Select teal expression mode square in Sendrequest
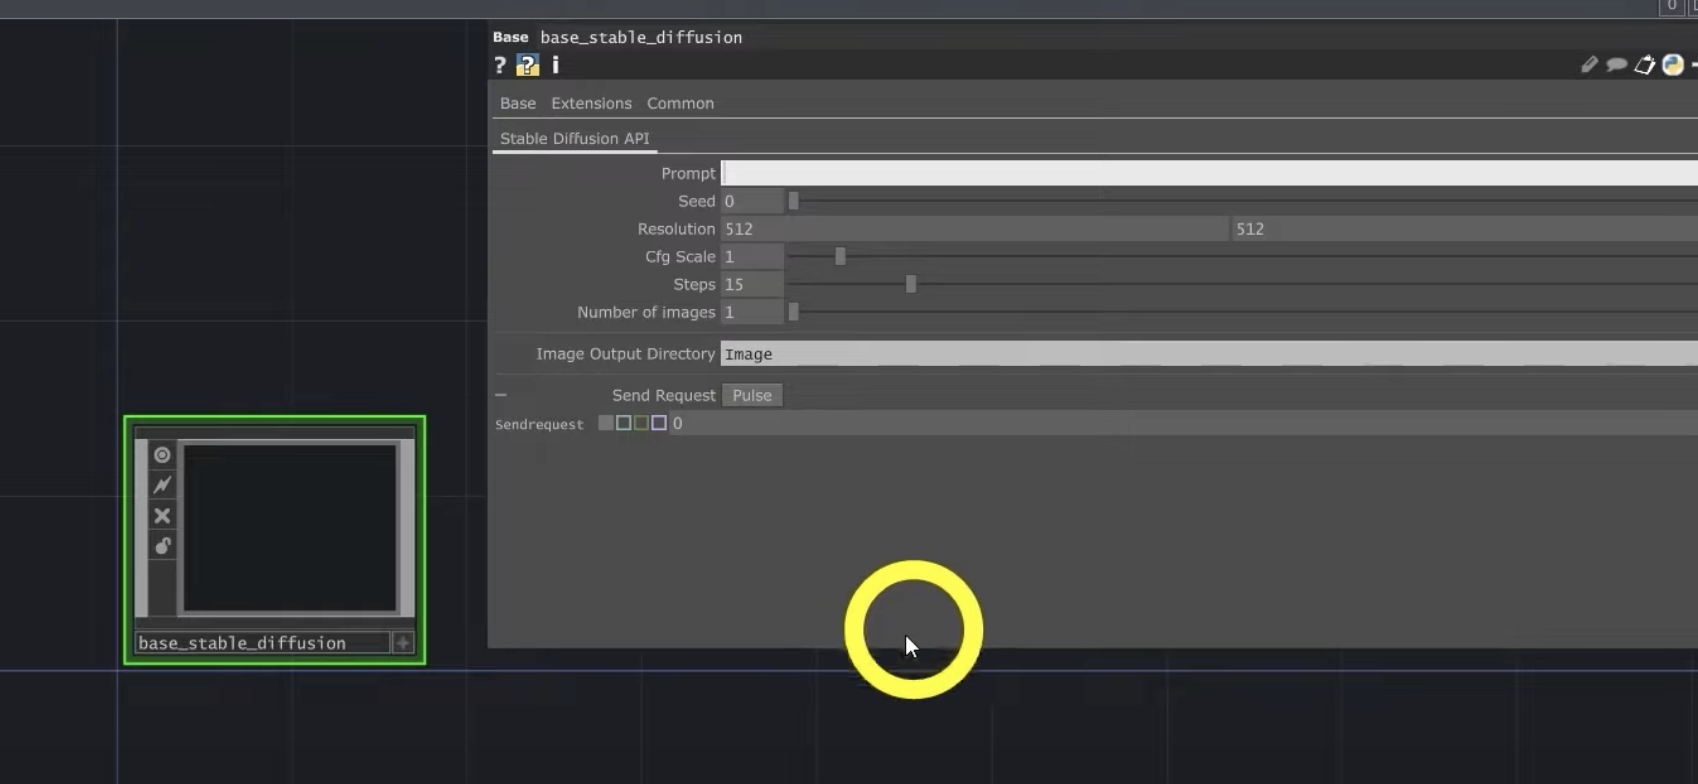This screenshot has width=1698, height=784. [623, 423]
